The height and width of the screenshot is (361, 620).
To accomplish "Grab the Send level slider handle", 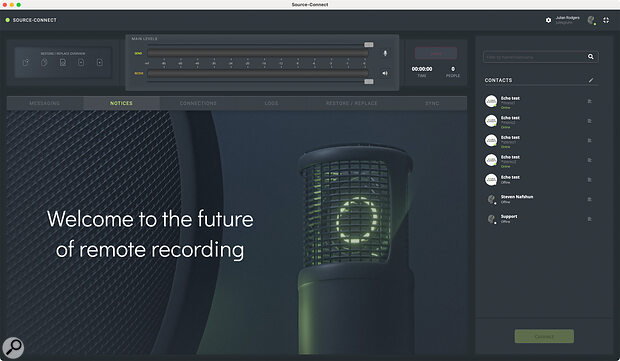I will click(369, 45).
